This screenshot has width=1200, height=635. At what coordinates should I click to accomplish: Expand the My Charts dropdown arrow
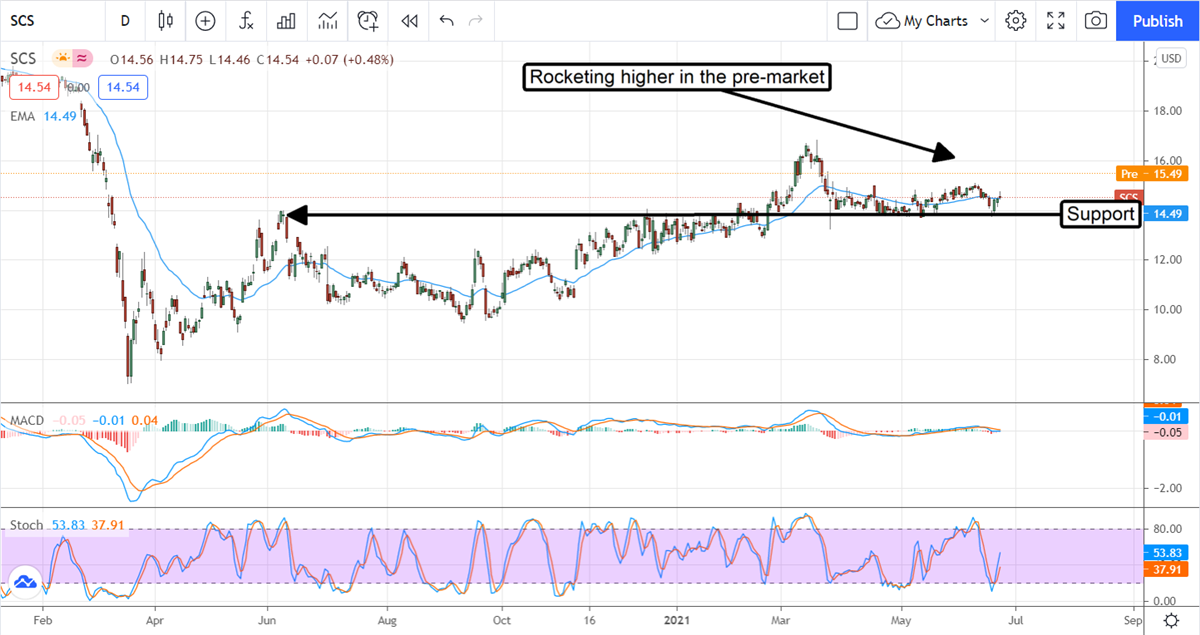pos(985,20)
